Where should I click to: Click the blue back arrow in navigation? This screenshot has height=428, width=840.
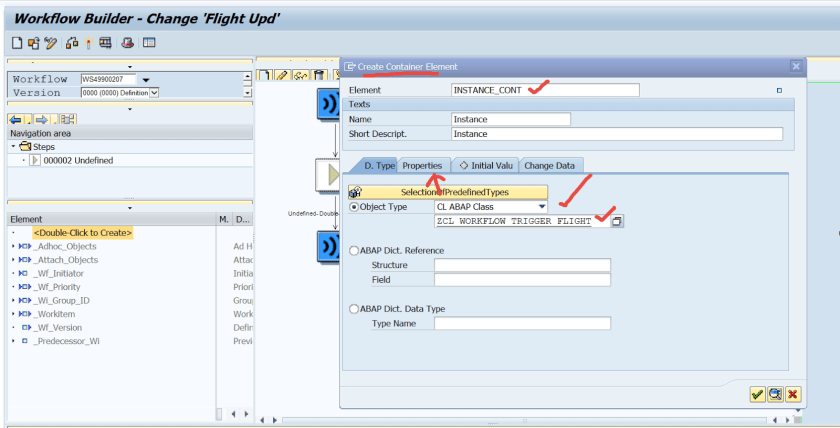click(x=16, y=119)
